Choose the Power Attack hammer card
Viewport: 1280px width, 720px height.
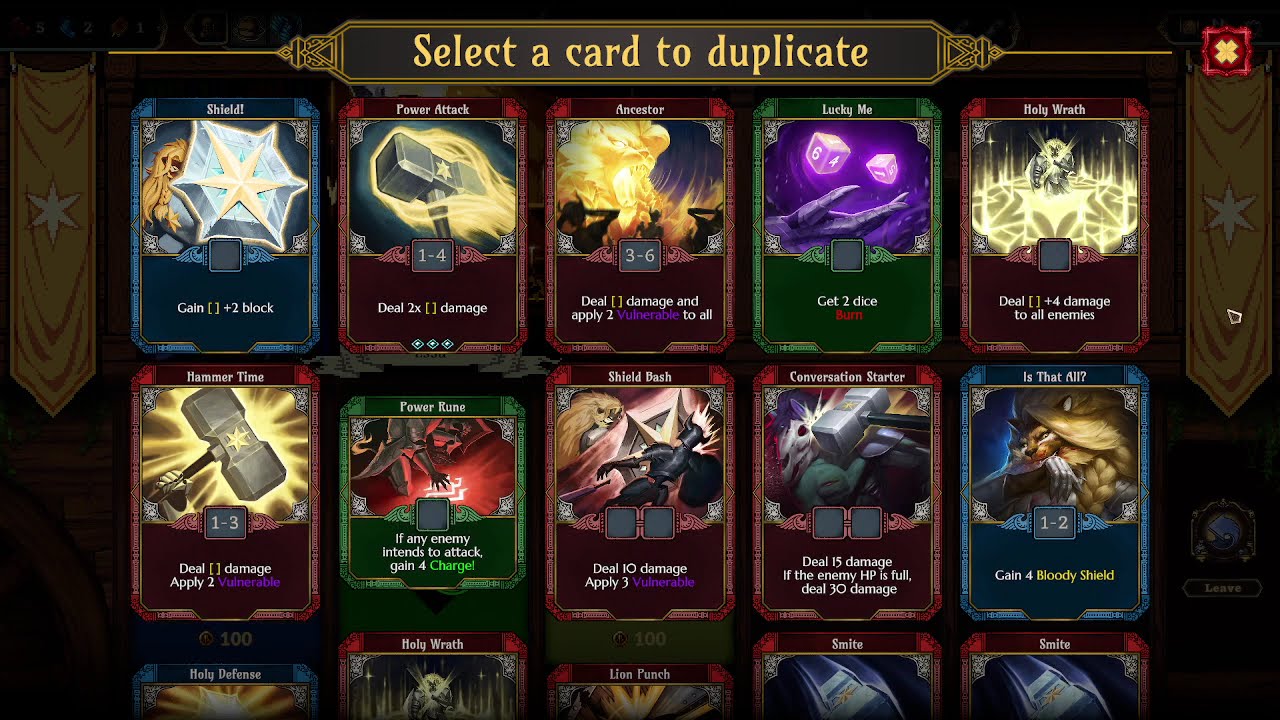click(x=432, y=226)
